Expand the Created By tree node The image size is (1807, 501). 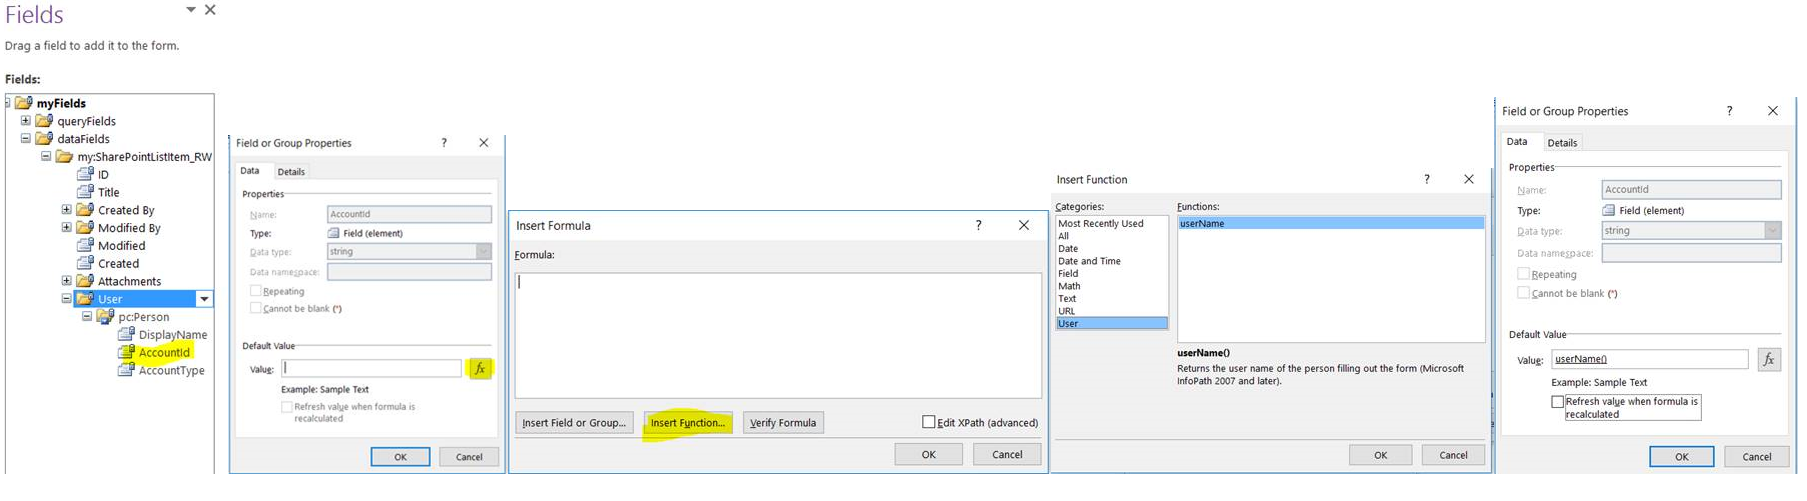tap(66, 210)
